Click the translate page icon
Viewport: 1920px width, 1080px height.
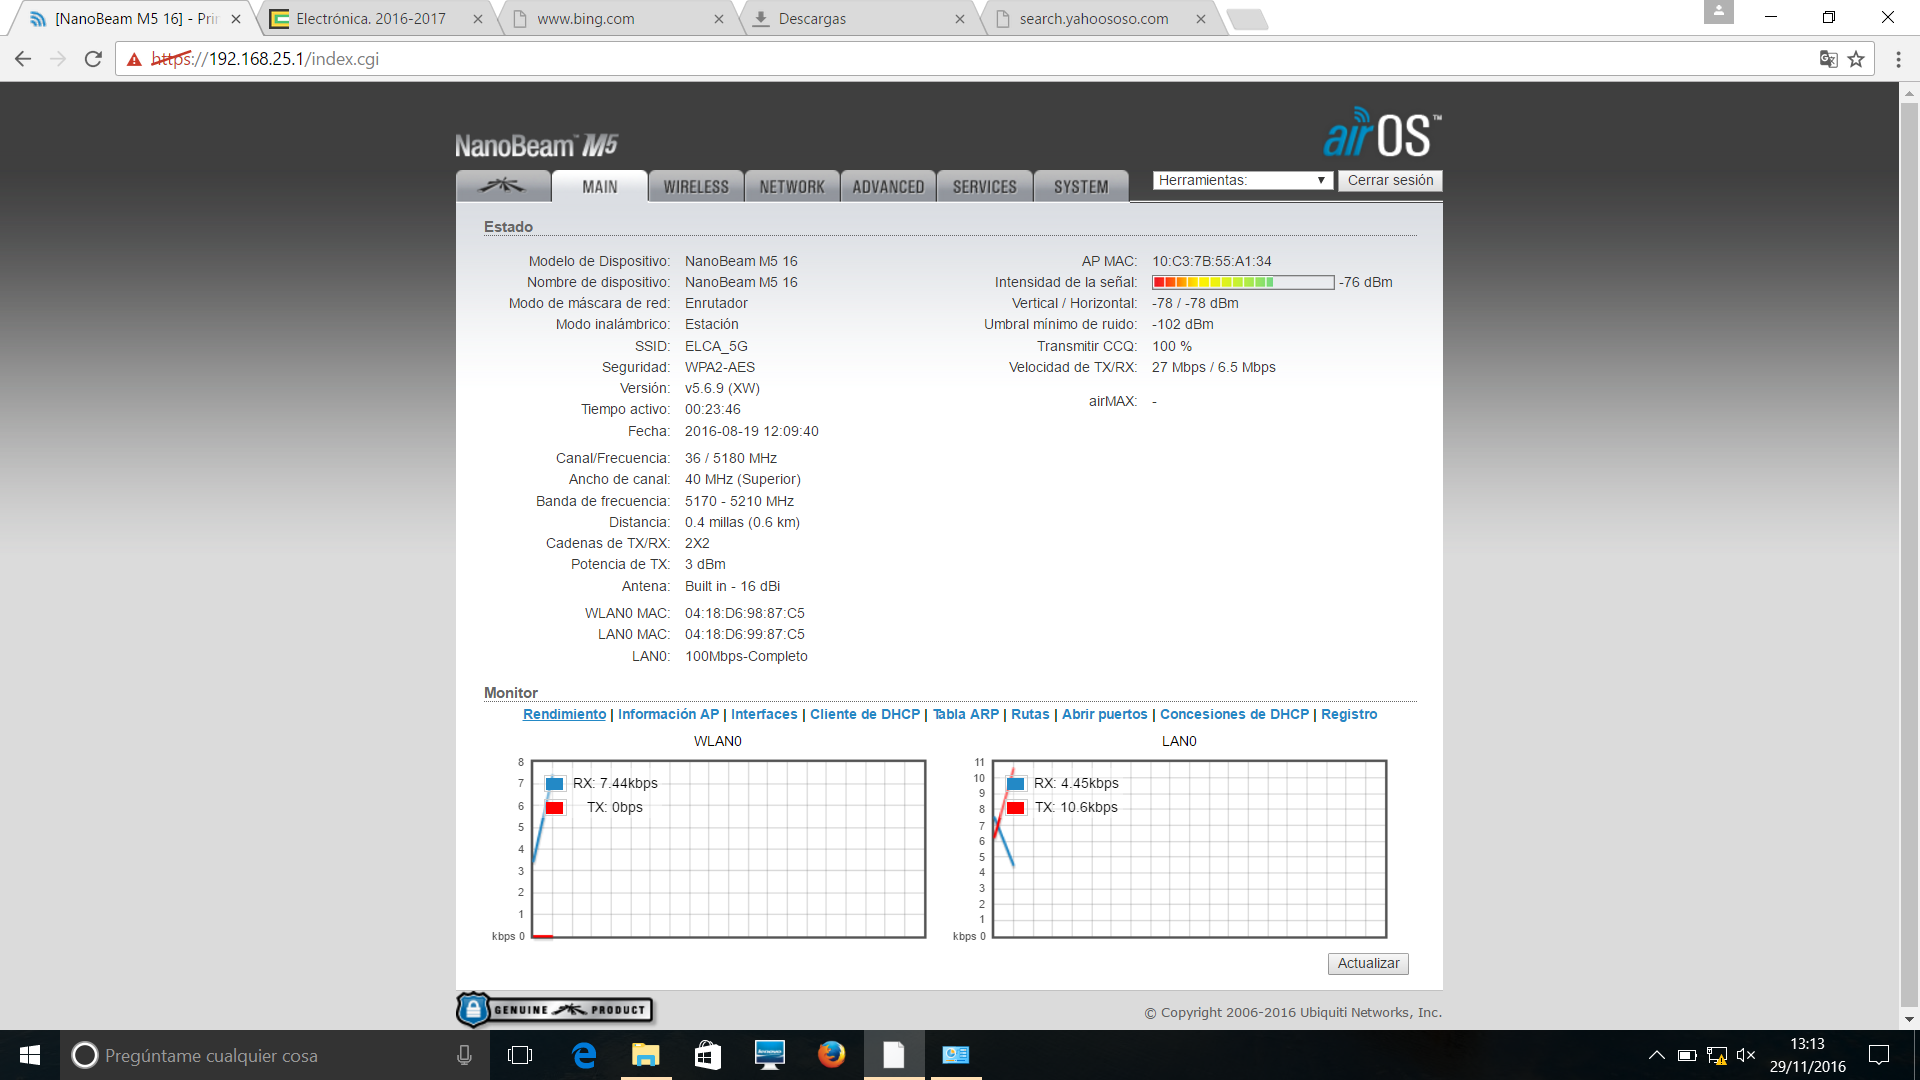pos(1828,59)
